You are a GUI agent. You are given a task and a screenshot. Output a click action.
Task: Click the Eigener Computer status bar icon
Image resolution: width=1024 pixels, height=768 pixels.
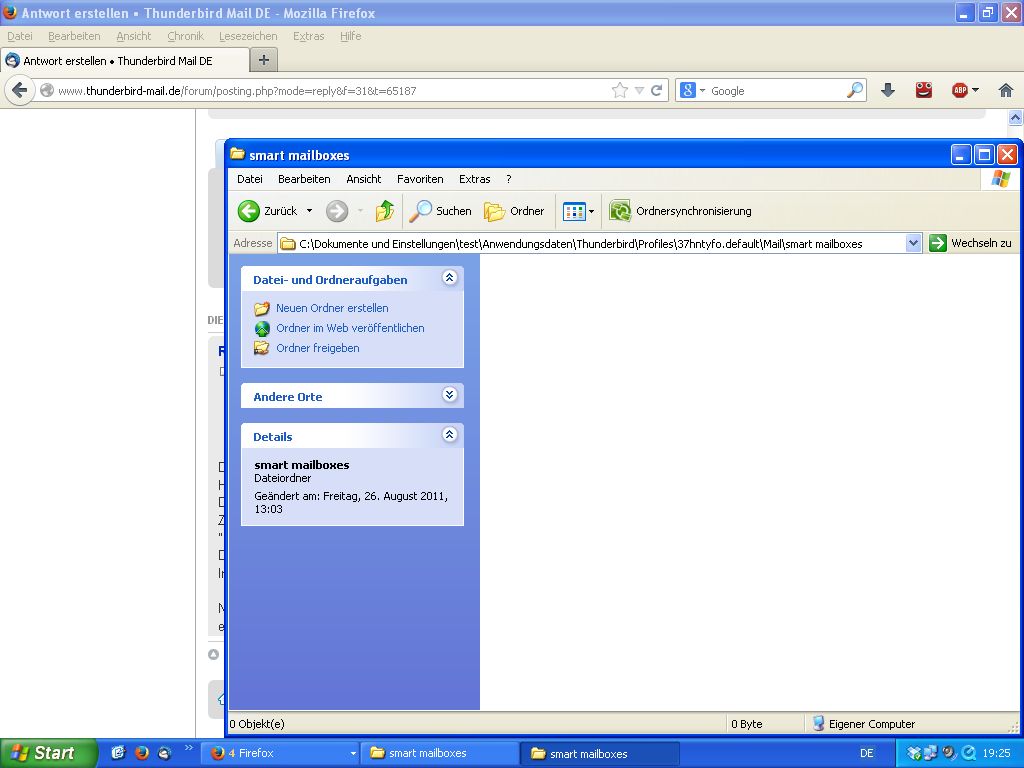[818, 723]
